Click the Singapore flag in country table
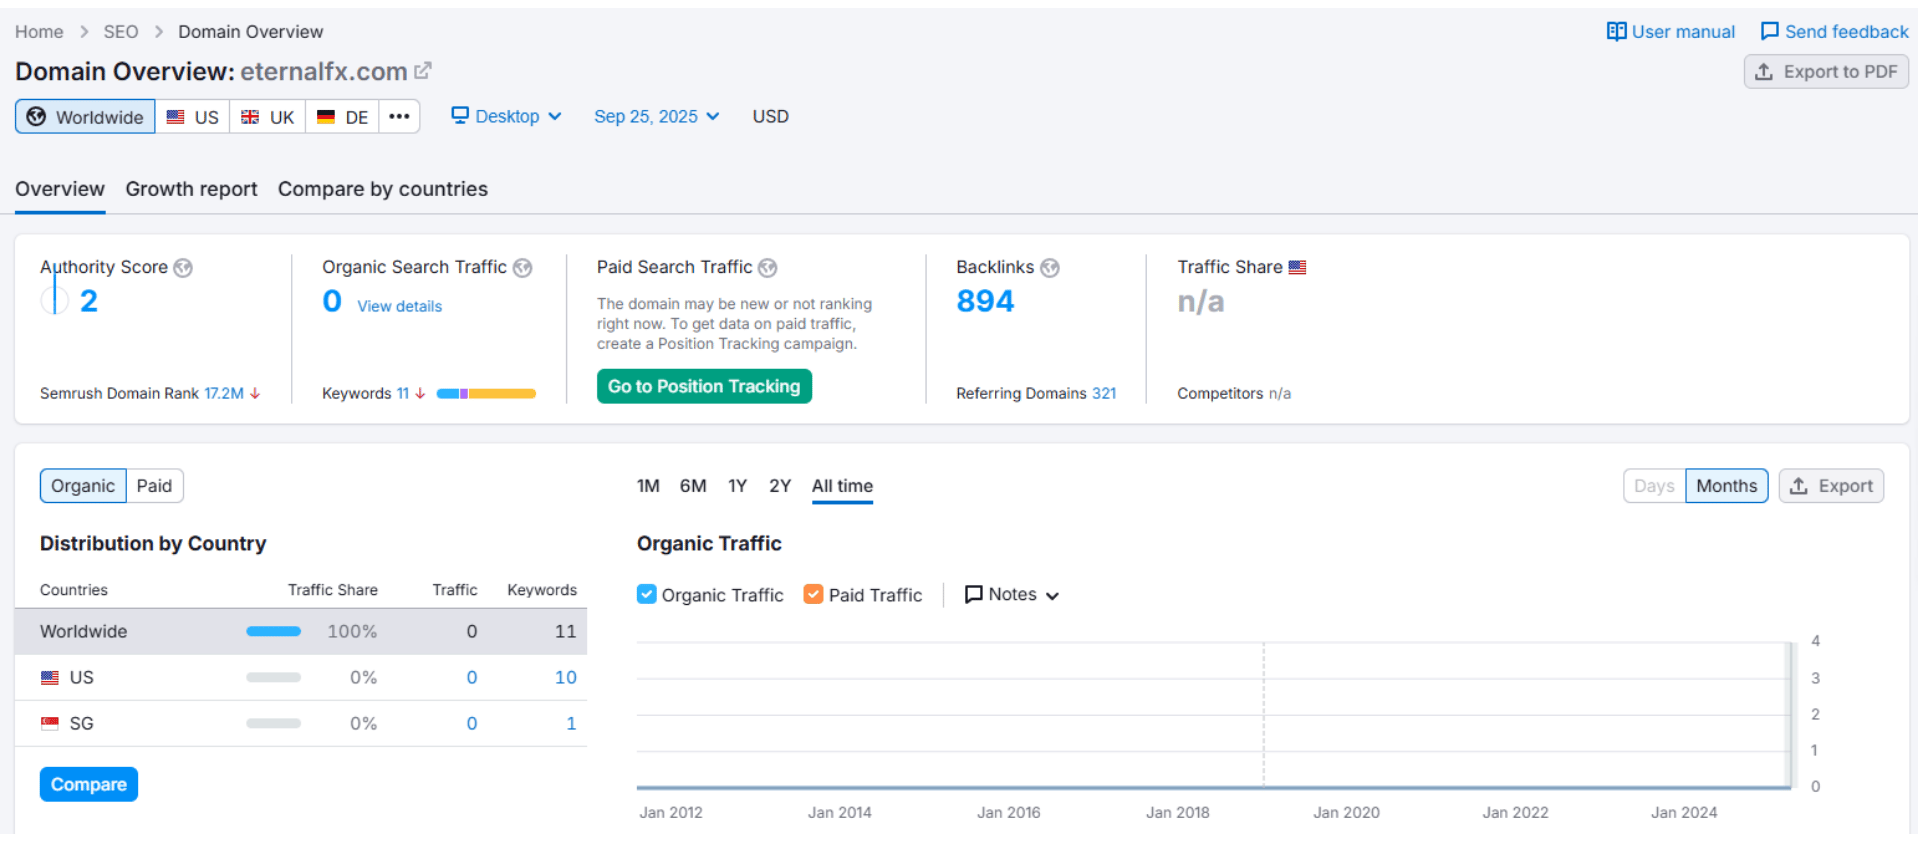1920x860 pixels. (50, 724)
